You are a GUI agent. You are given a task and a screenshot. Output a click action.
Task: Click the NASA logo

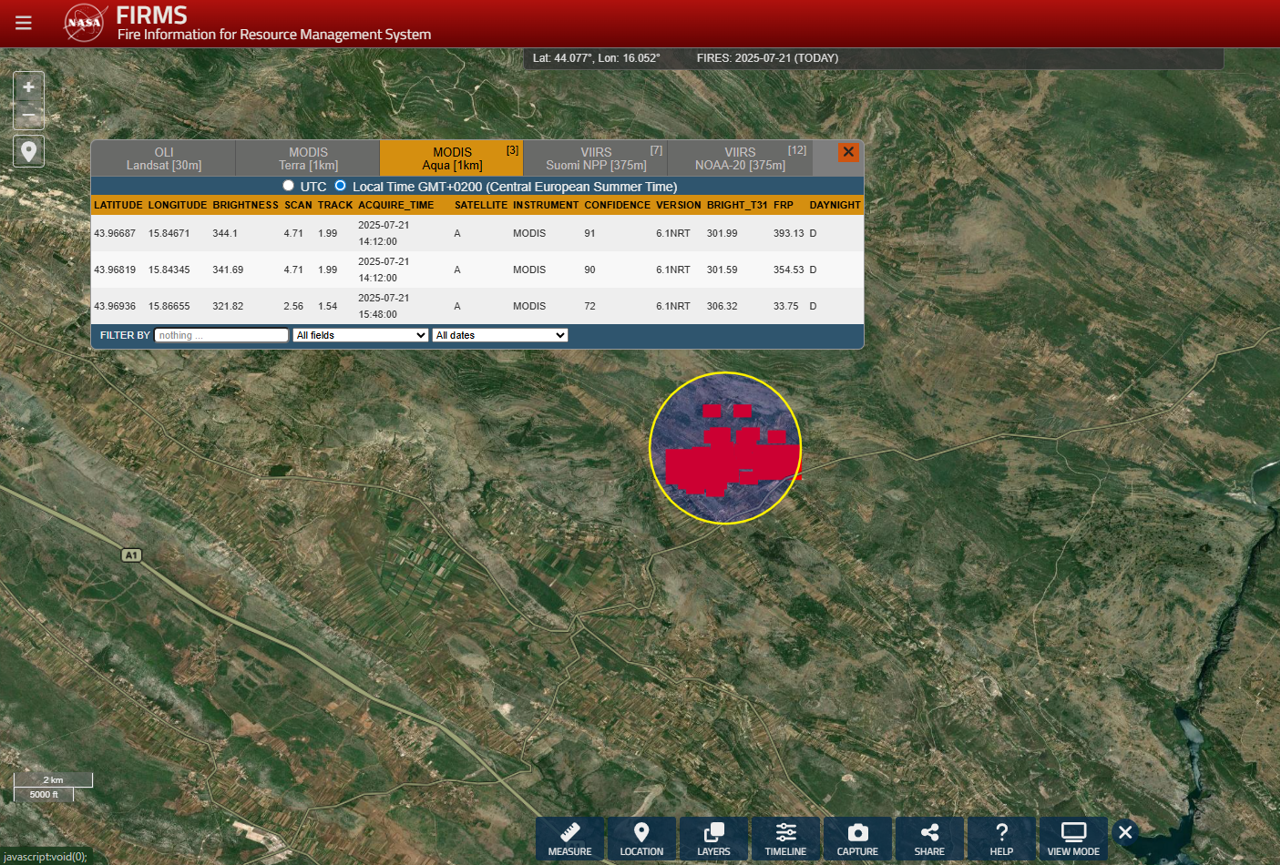click(85, 22)
